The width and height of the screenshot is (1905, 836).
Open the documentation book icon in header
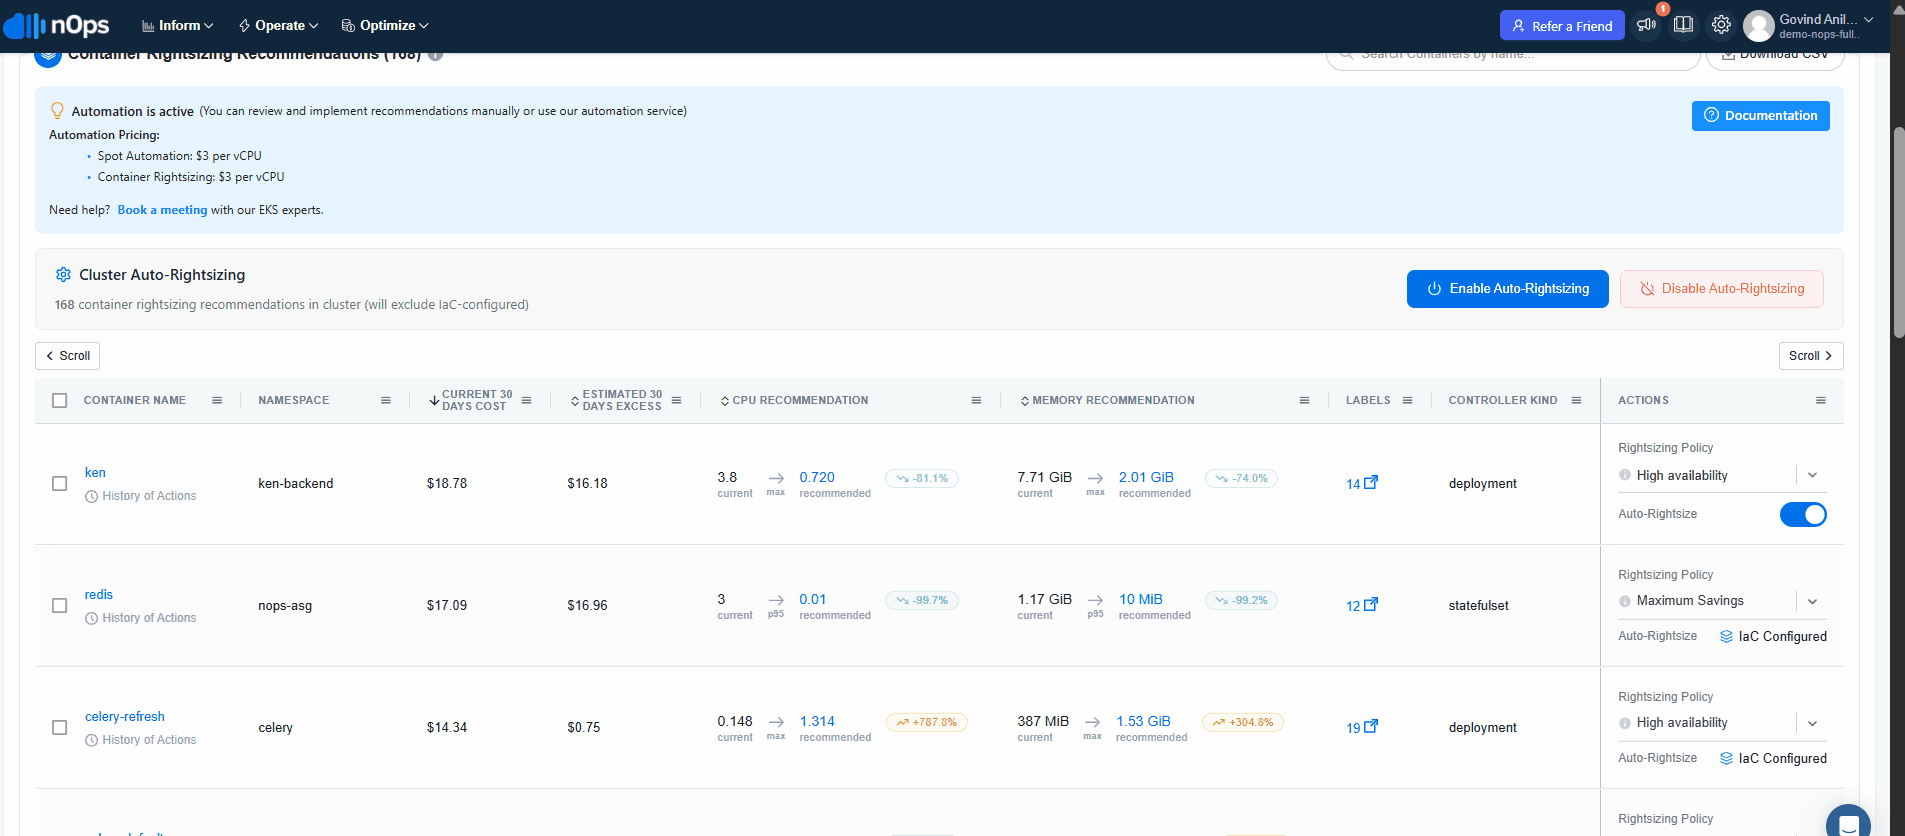[x=1684, y=25]
